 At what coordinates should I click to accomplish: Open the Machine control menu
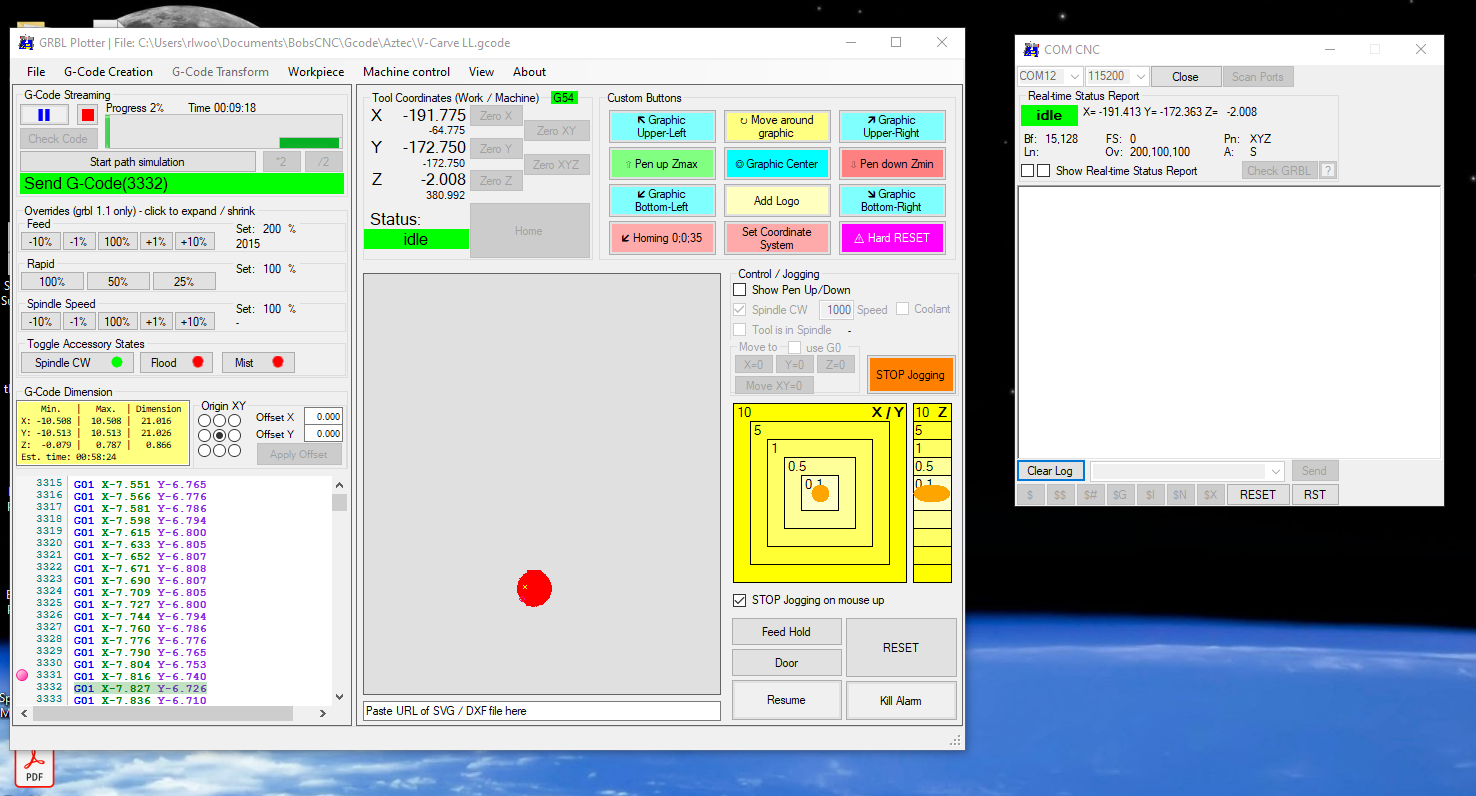(406, 72)
